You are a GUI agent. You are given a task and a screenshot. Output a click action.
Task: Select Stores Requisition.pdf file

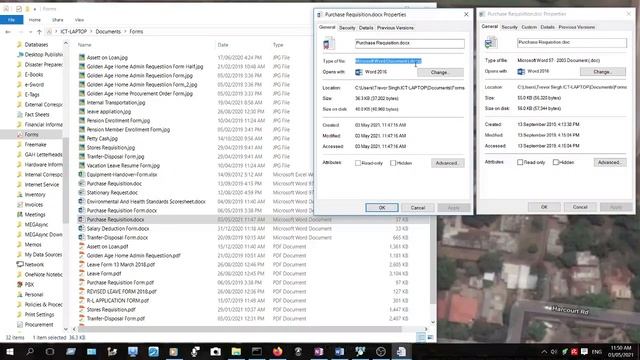tap(111, 309)
